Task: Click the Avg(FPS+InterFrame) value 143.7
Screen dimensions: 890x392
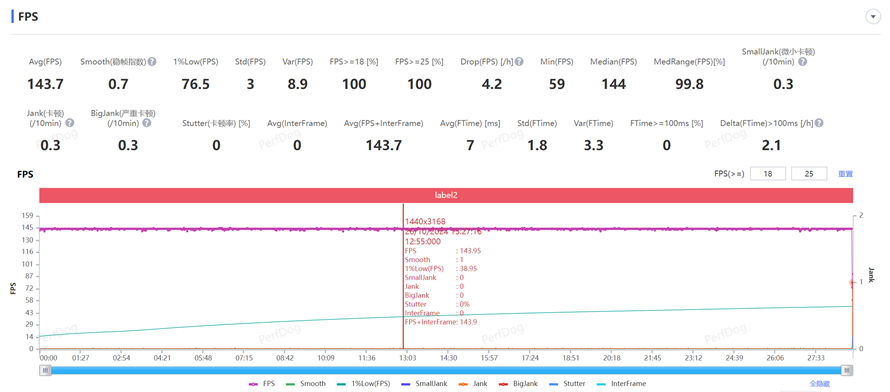Action: [x=384, y=146]
